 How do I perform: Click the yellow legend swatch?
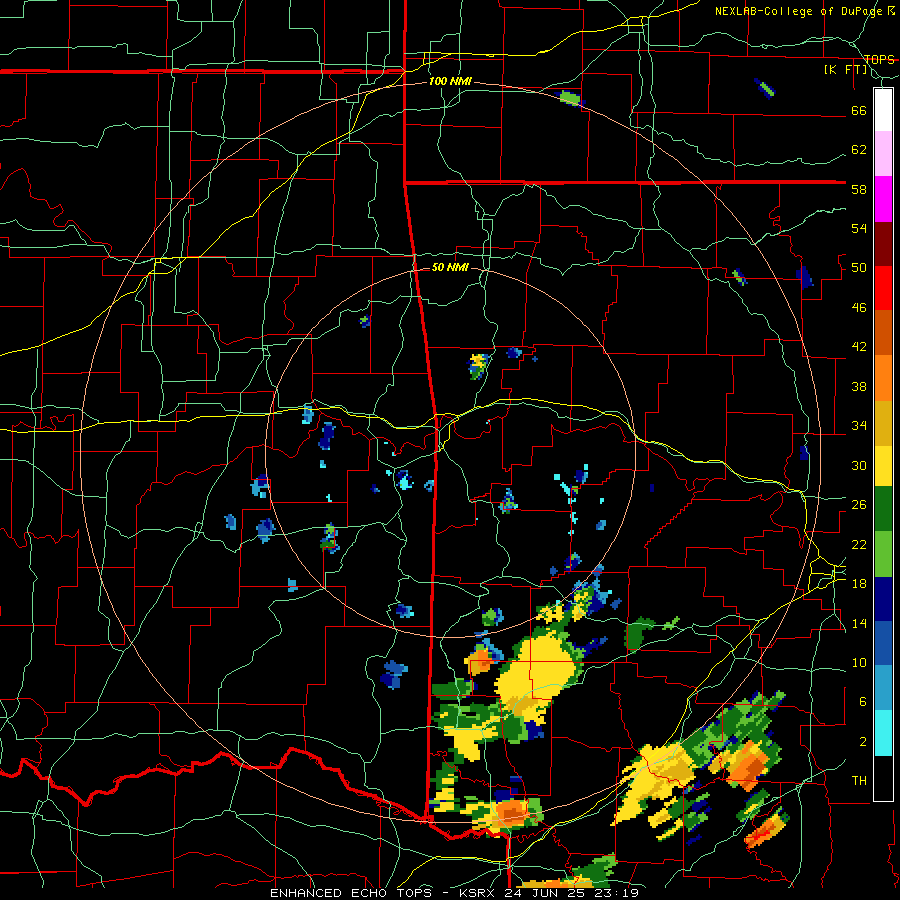tap(883, 466)
